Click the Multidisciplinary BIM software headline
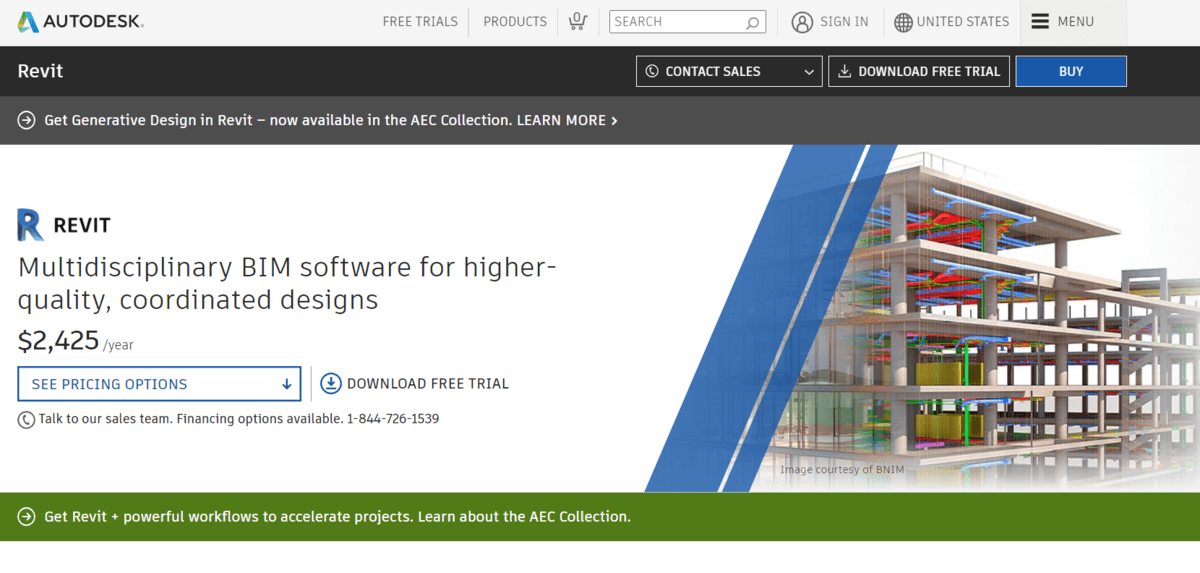The image size is (1200, 573). coord(287,283)
